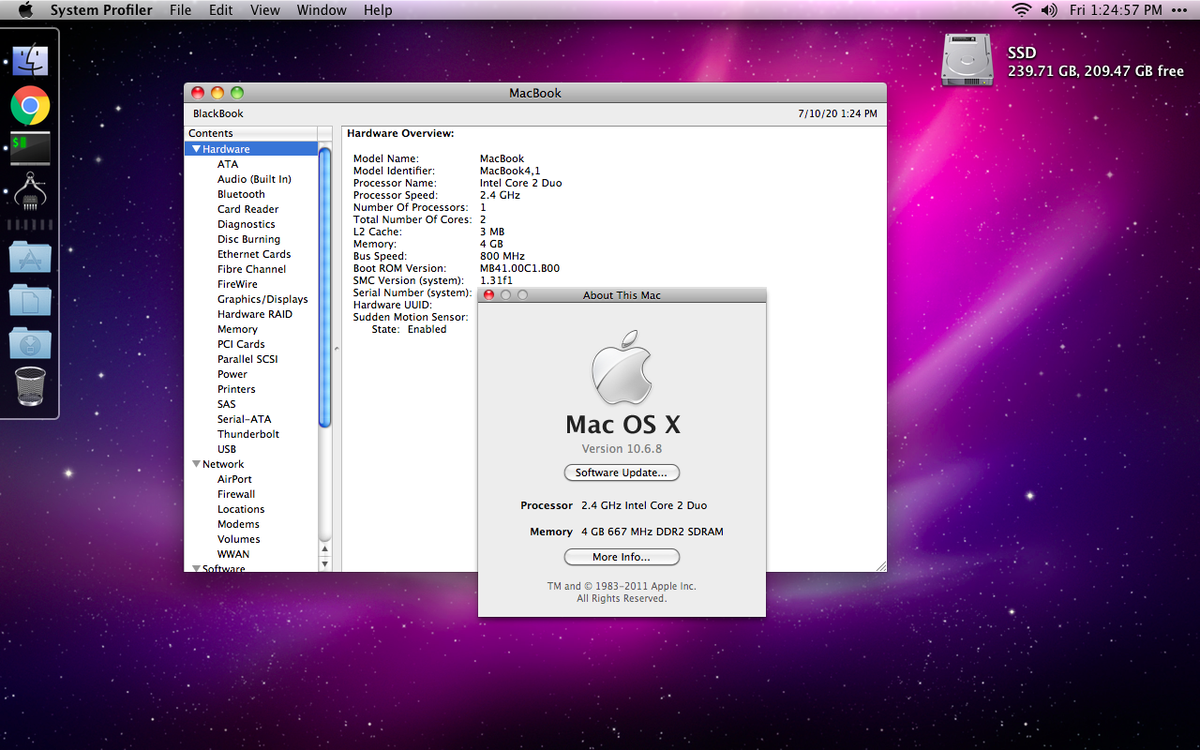Click Version 10.6.8 text

point(622,449)
